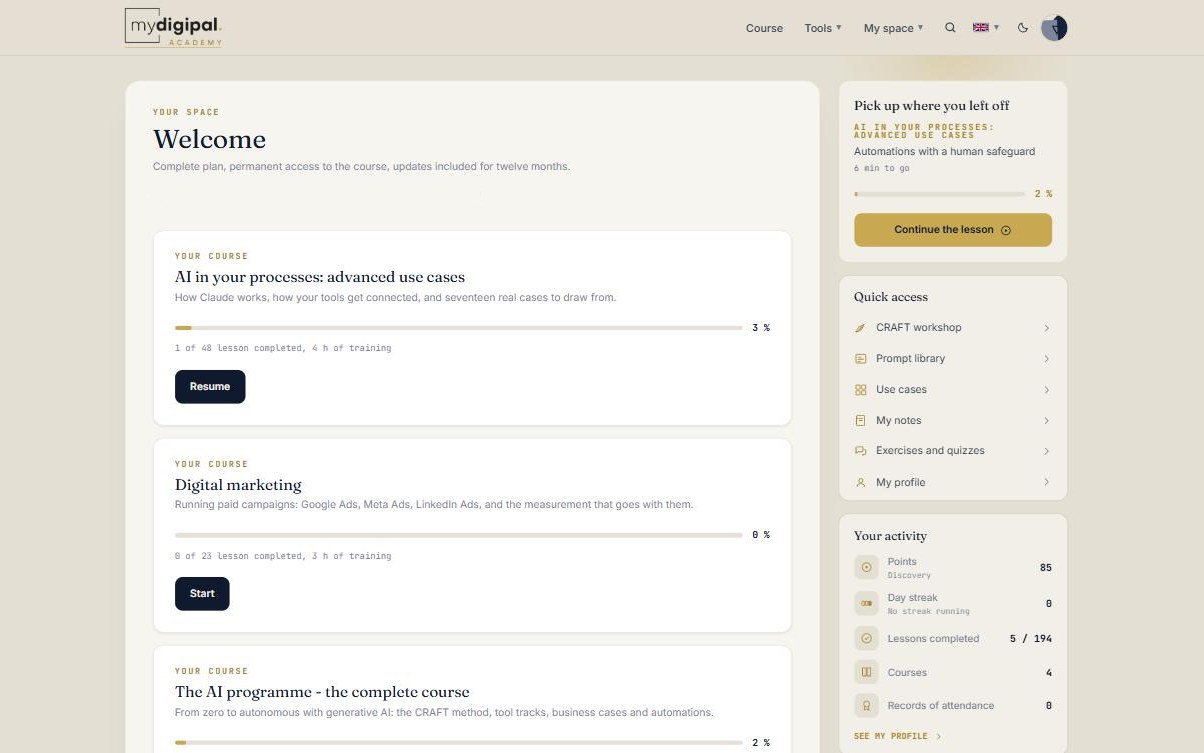The width and height of the screenshot is (1204, 753).
Task: Click the arrow after See my profile
Action: (x=938, y=736)
